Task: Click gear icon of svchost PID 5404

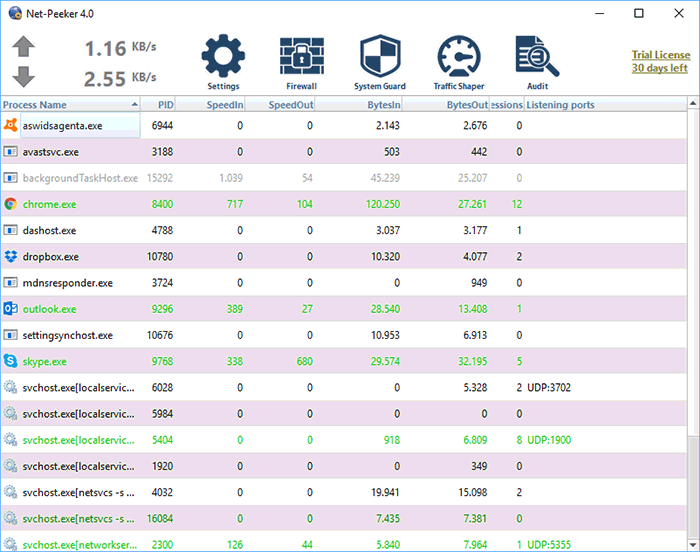Action: click(11, 440)
